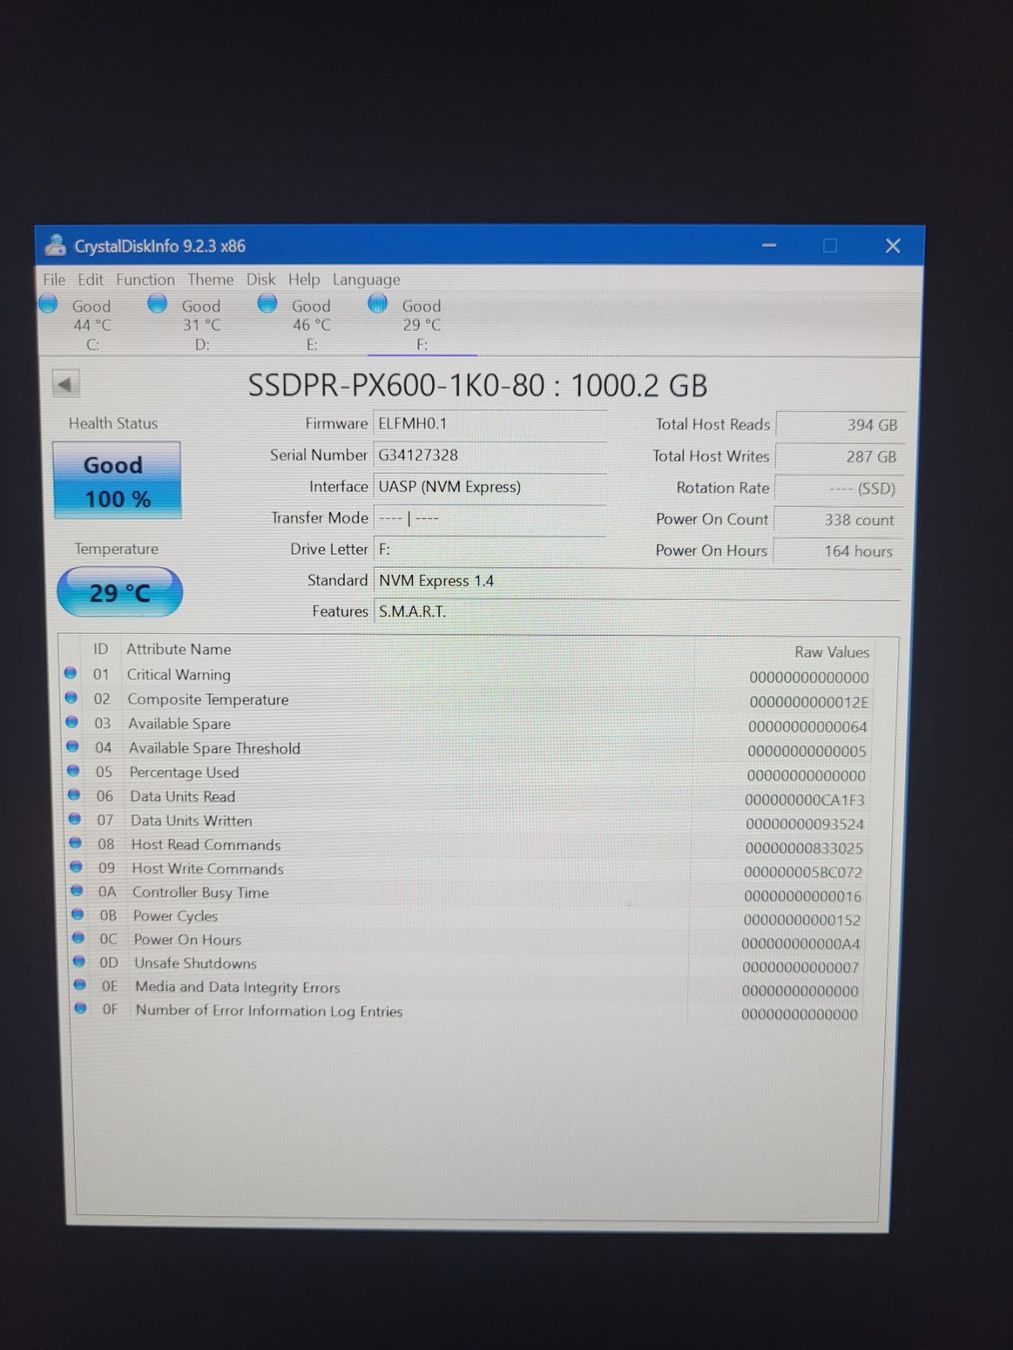Click status dot for Critical Warning row
This screenshot has height=1350, width=1013.
point(71,674)
